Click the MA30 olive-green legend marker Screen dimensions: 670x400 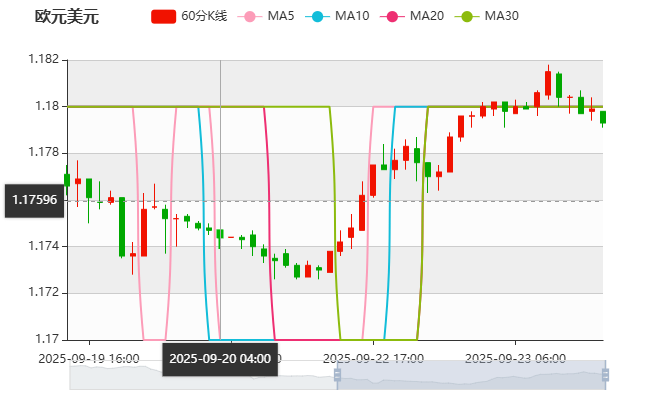[x=467, y=17]
